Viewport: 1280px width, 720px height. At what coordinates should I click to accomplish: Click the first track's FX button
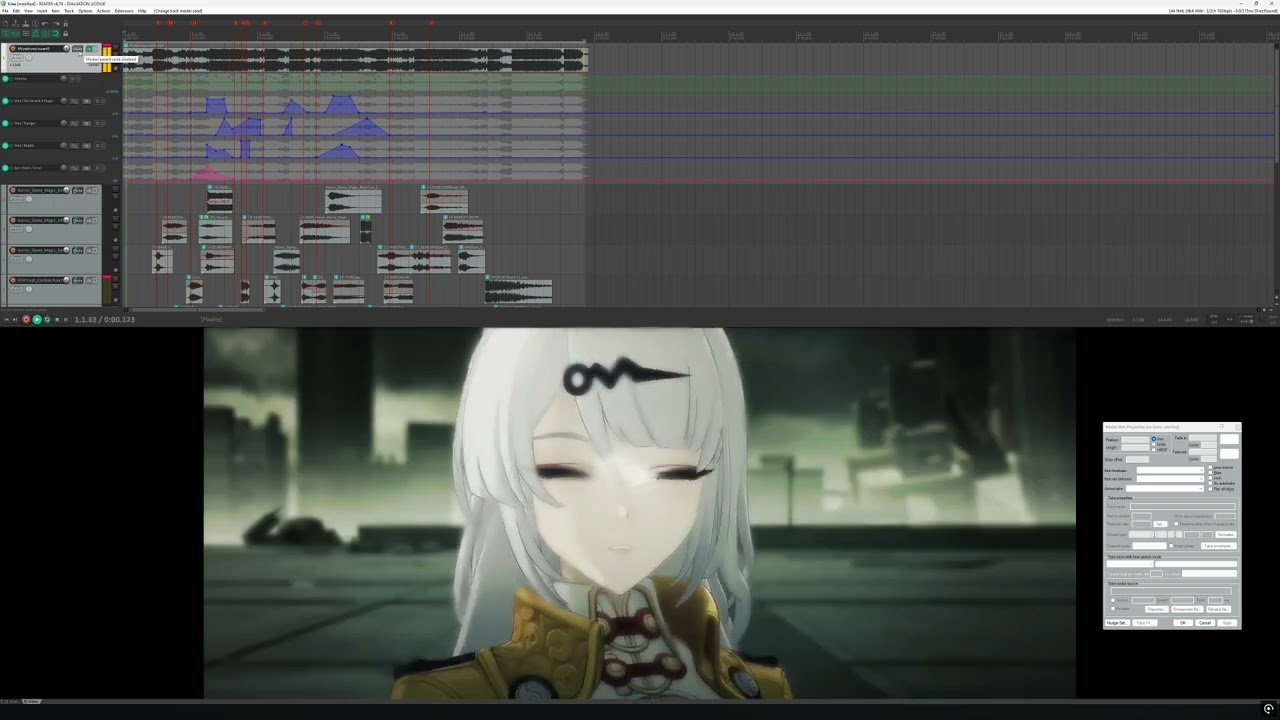89,49
